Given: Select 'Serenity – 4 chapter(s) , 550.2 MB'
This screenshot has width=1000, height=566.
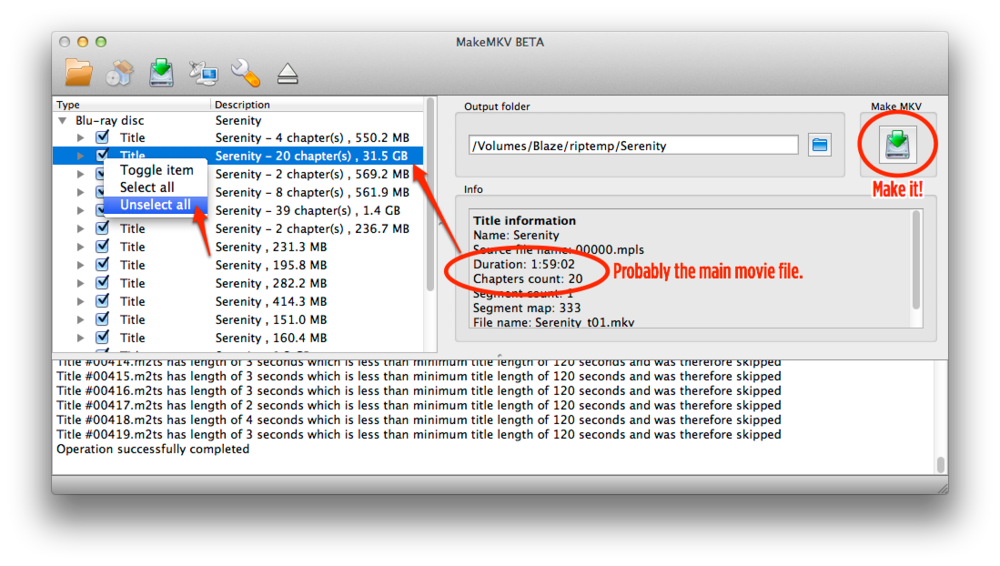Looking at the screenshot, I should tap(312, 138).
